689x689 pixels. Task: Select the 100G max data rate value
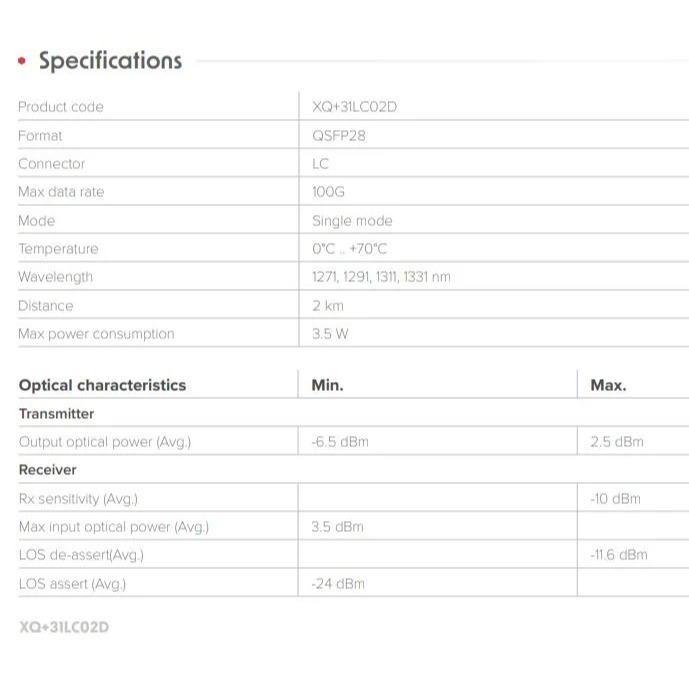point(328,192)
